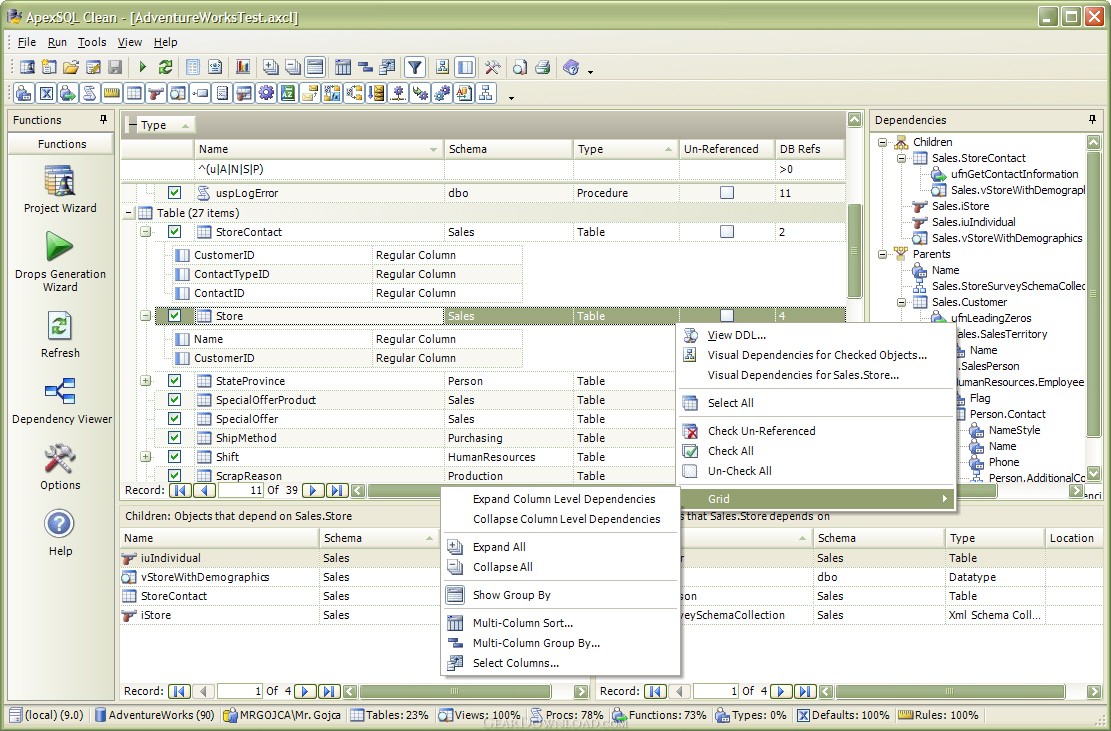Screen dimensions: 1111x731
Task: Click the green run arrow in toolbar
Action: pyautogui.click(x=142, y=67)
